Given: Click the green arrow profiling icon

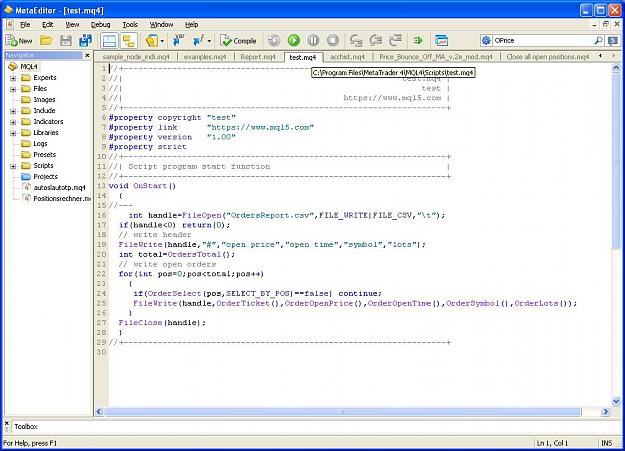Looking at the screenshot, I should click(x=418, y=40).
